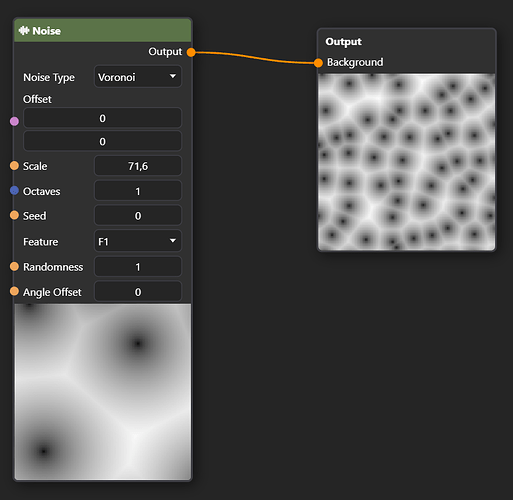Click the Scale input socket
Image resolution: width=513 pixels, height=500 pixels.
click(x=14, y=166)
